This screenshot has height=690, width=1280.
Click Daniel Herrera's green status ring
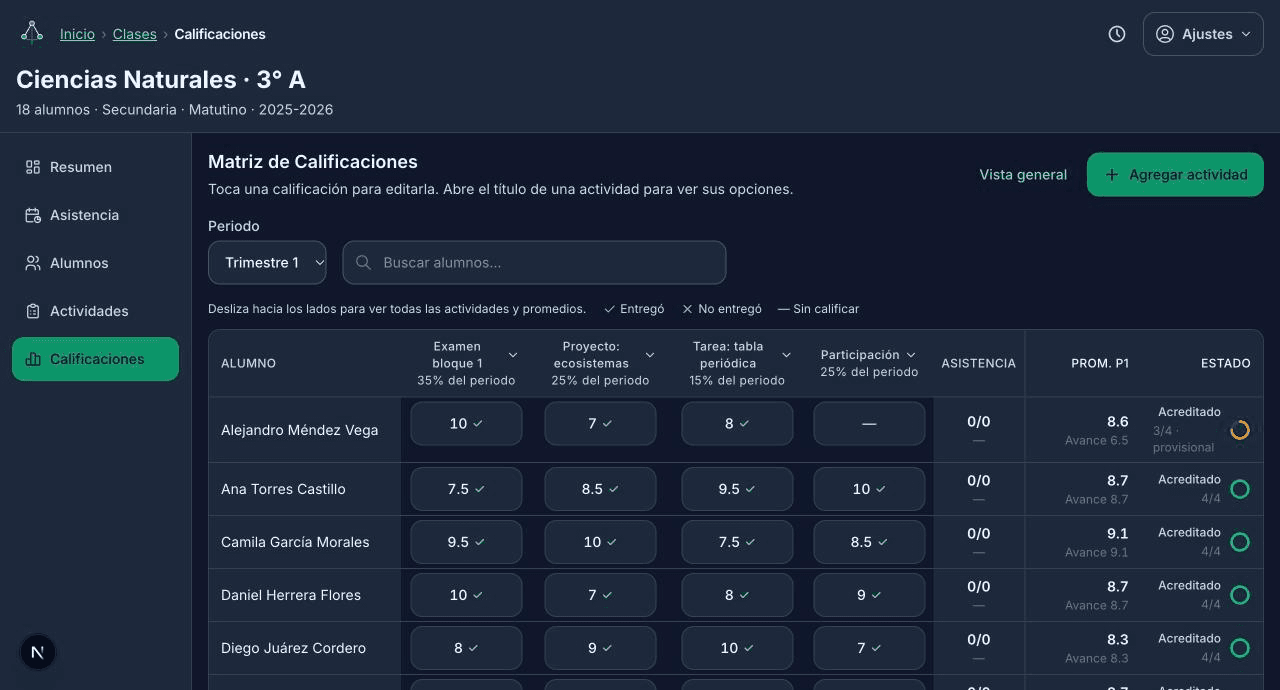point(1240,595)
